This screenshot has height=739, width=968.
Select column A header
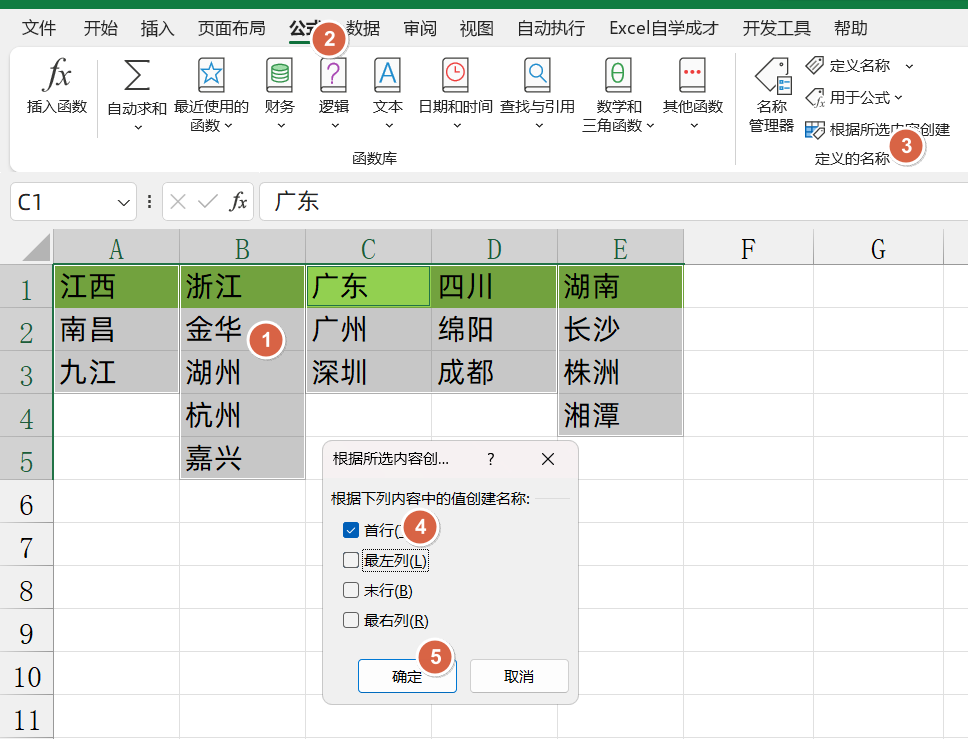(x=116, y=249)
